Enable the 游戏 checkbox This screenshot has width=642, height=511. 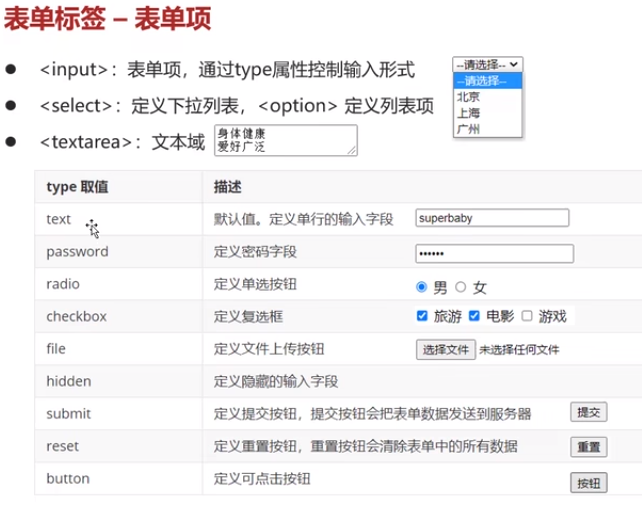527,316
